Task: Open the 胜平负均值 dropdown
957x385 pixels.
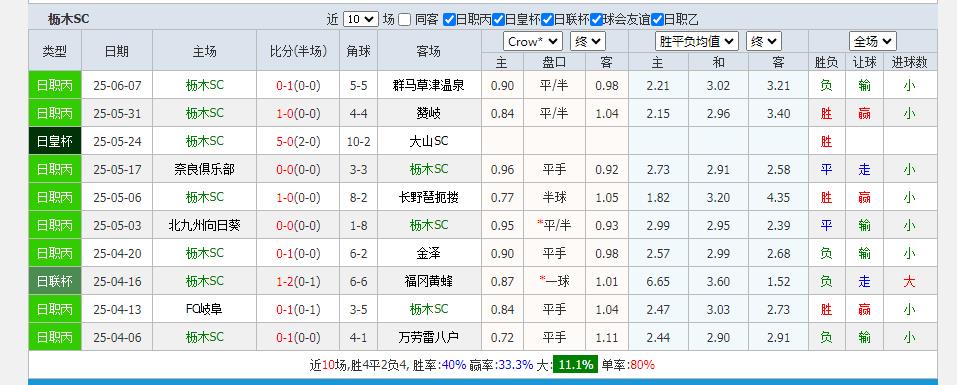Action: pos(697,41)
